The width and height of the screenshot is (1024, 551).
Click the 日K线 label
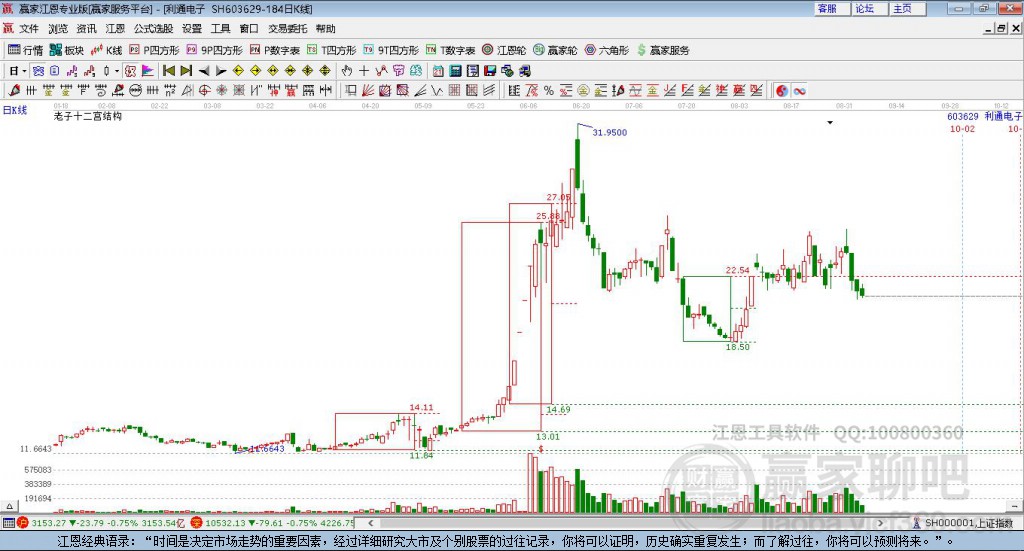[15, 110]
